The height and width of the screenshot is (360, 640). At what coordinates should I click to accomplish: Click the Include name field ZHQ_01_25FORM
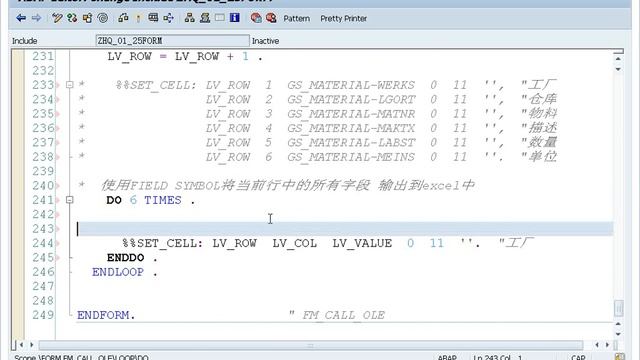[x=172, y=41]
